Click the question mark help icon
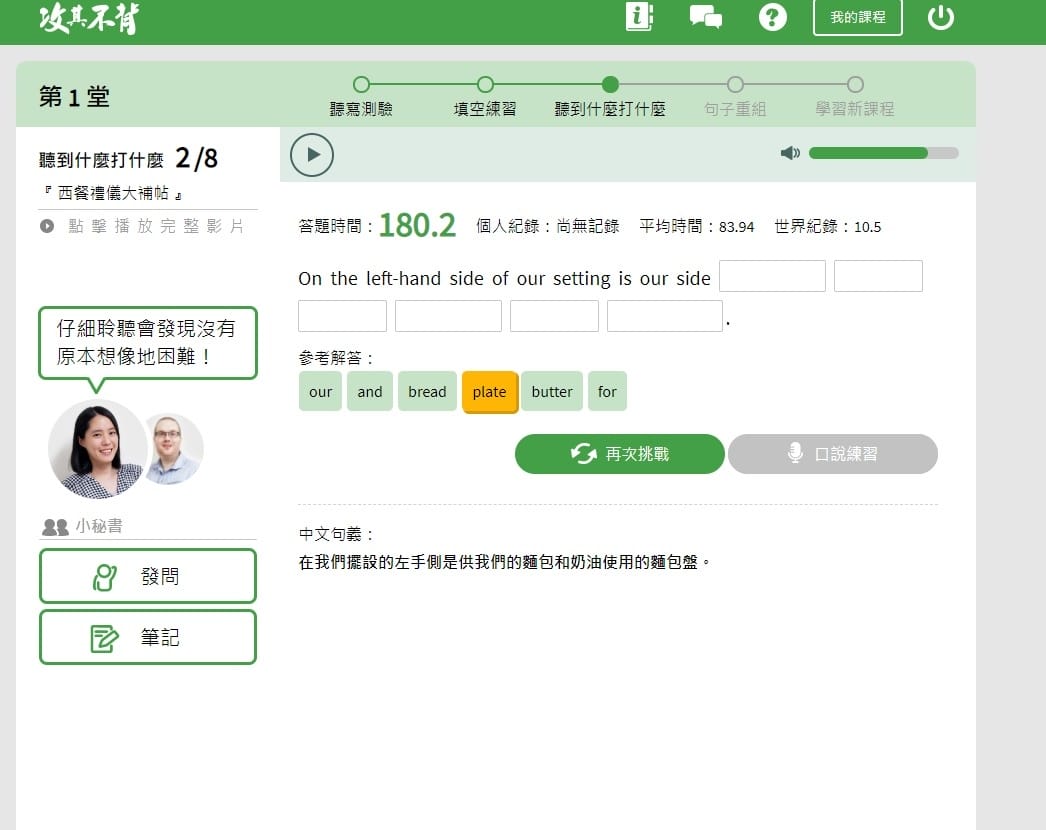 (x=772, y=17)
